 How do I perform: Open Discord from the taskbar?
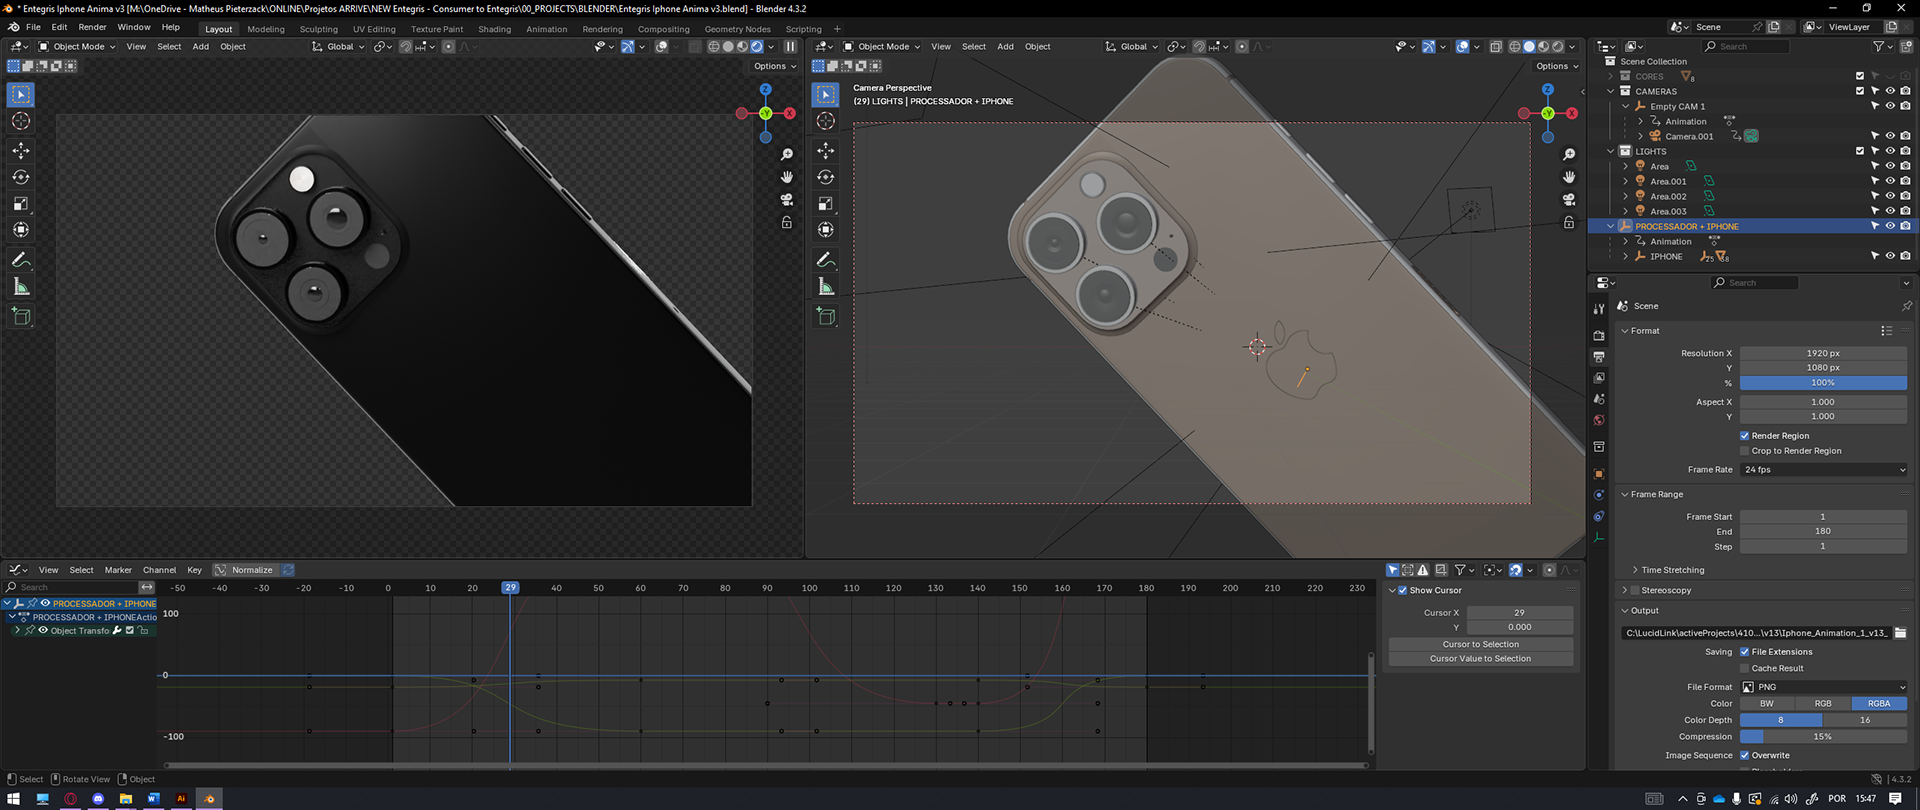(98, 799)
